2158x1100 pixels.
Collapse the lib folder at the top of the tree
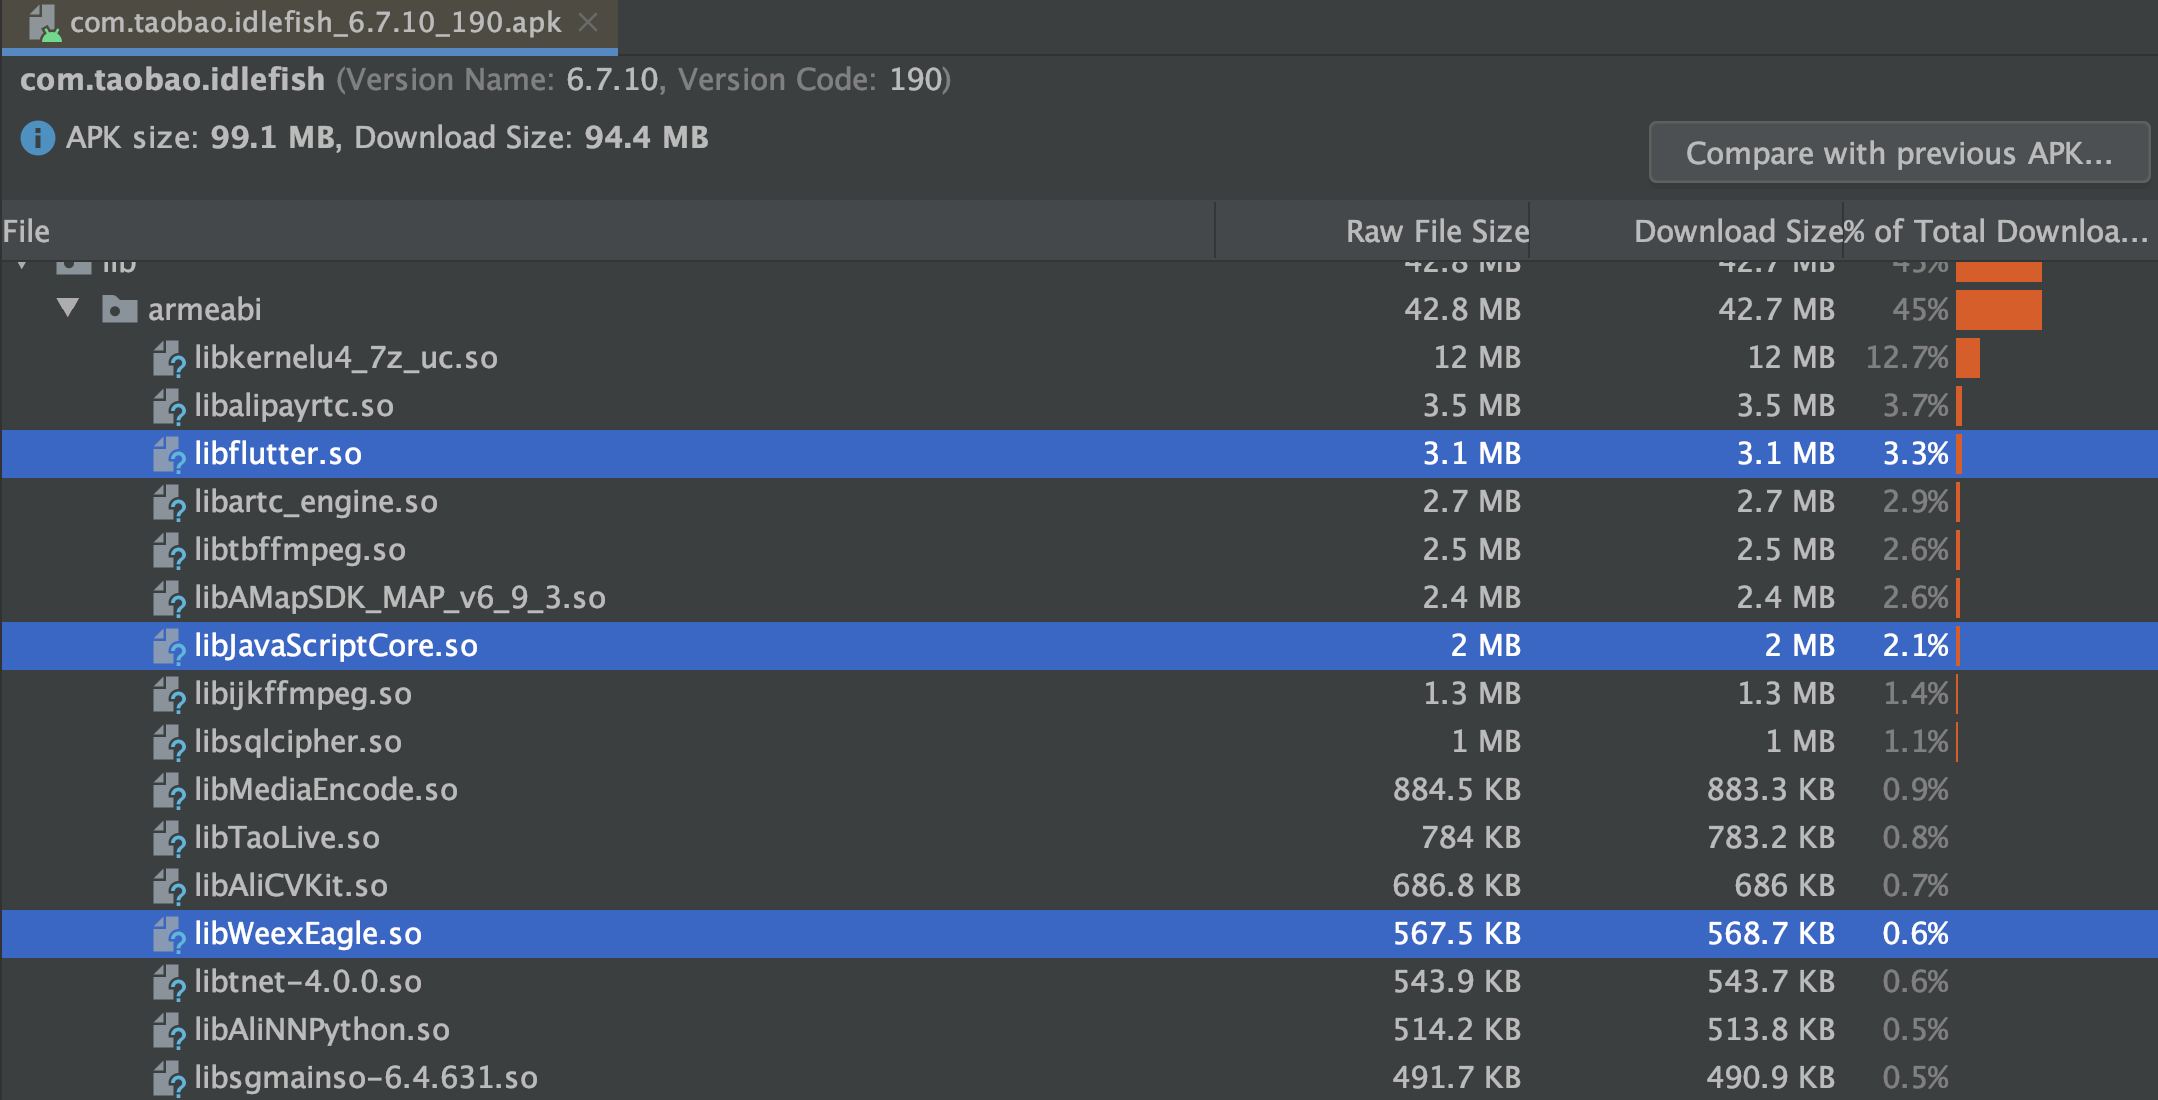[x=22, y=266]
